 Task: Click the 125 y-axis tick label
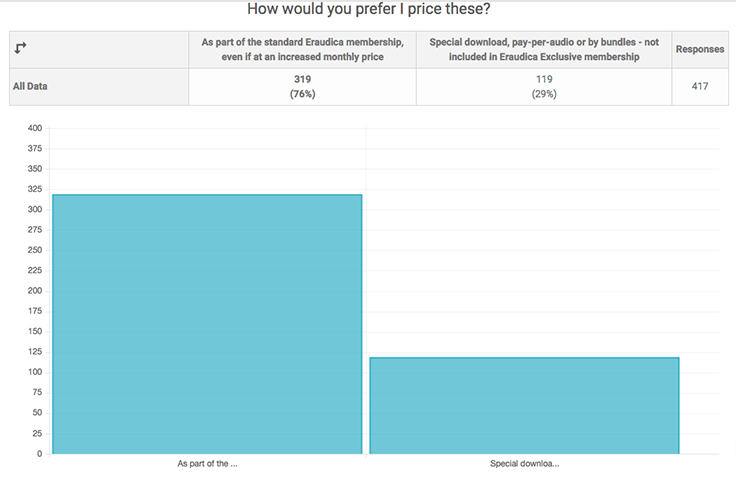pos(35,352)
